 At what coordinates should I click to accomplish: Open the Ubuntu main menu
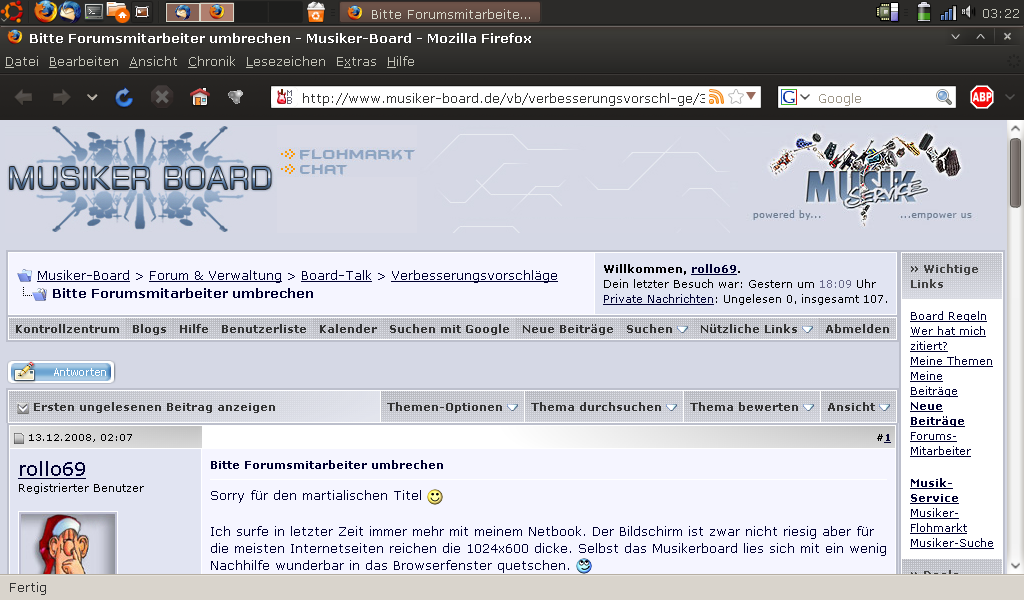pyautogui.click(x=12, y=12)
